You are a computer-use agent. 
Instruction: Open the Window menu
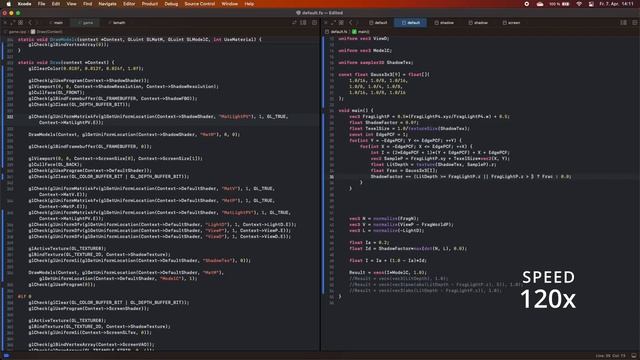[229, 4]
